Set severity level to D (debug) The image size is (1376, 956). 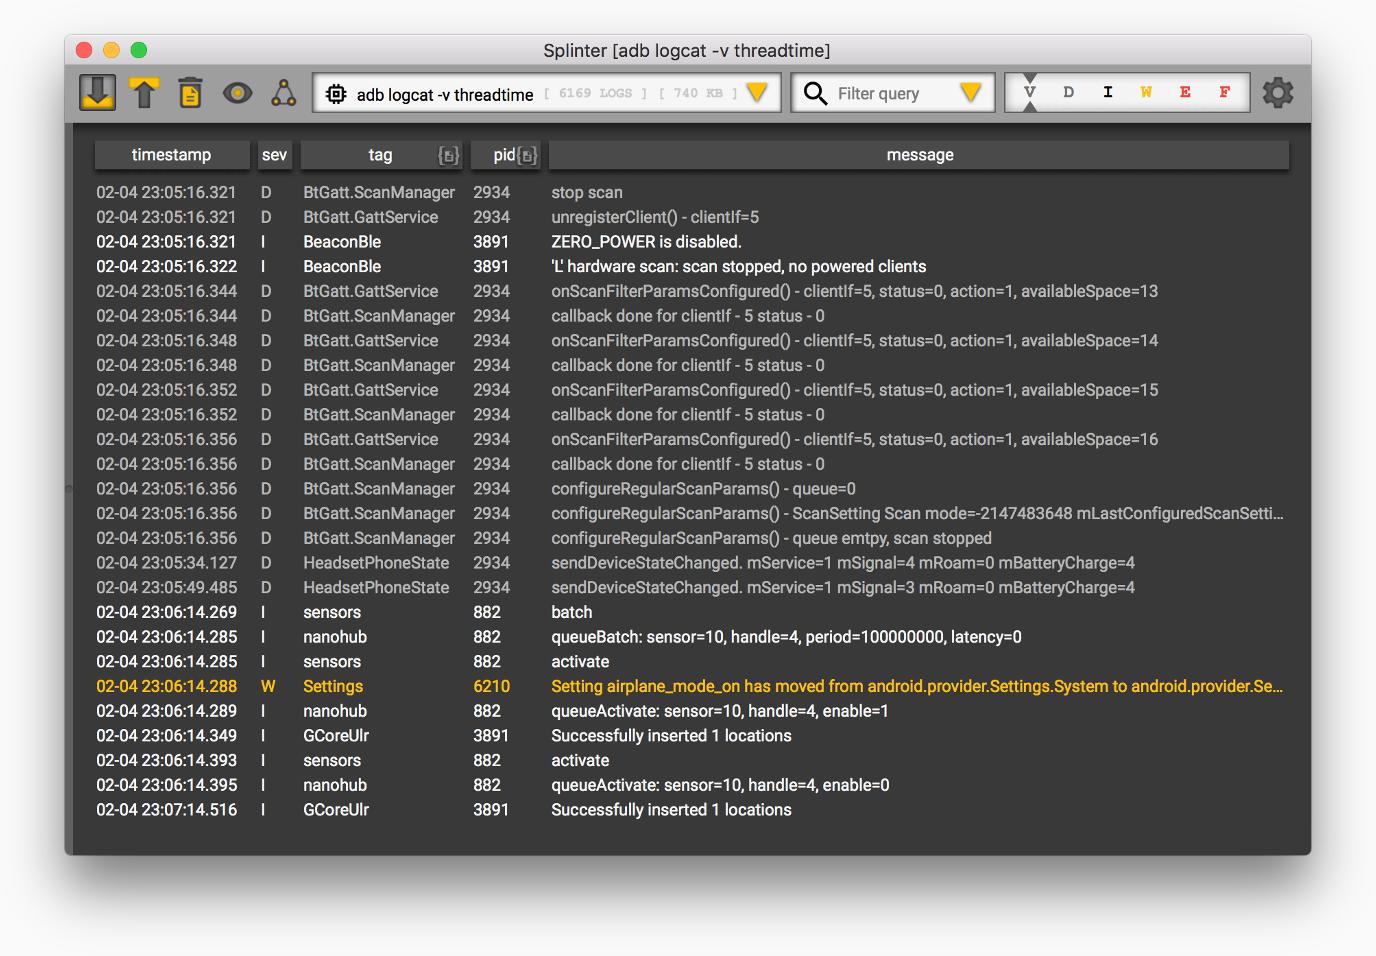click(1068, 92)
